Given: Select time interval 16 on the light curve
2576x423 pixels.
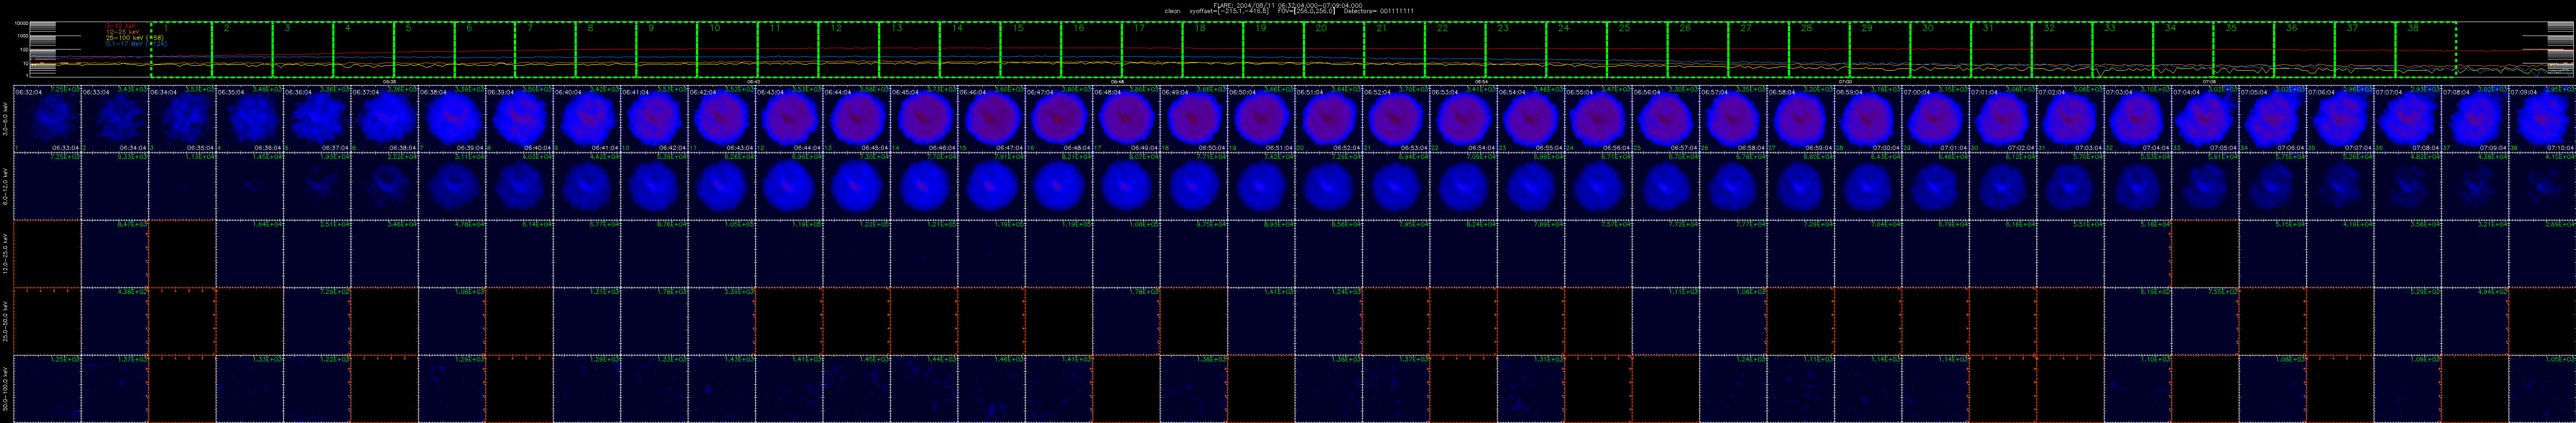Looking at the screenshot, I should [1091, 49].
